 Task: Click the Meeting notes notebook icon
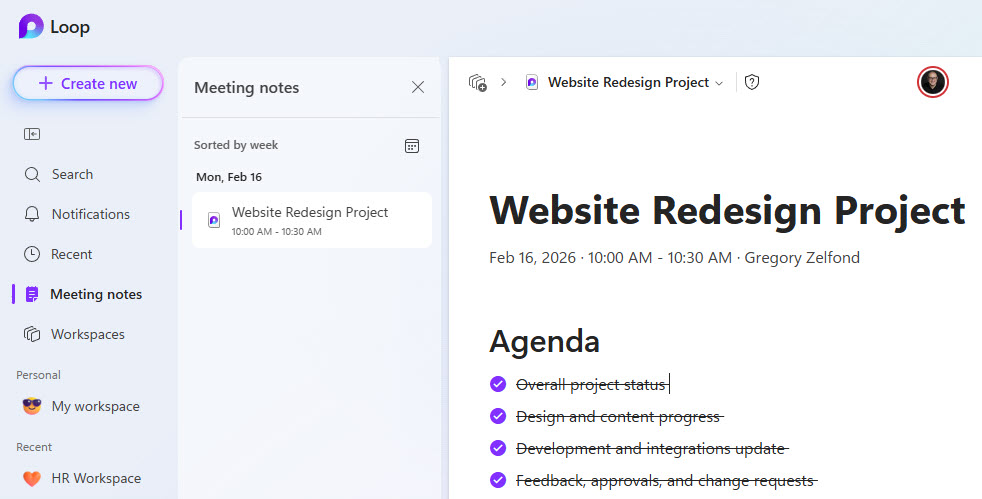(32, 294)
